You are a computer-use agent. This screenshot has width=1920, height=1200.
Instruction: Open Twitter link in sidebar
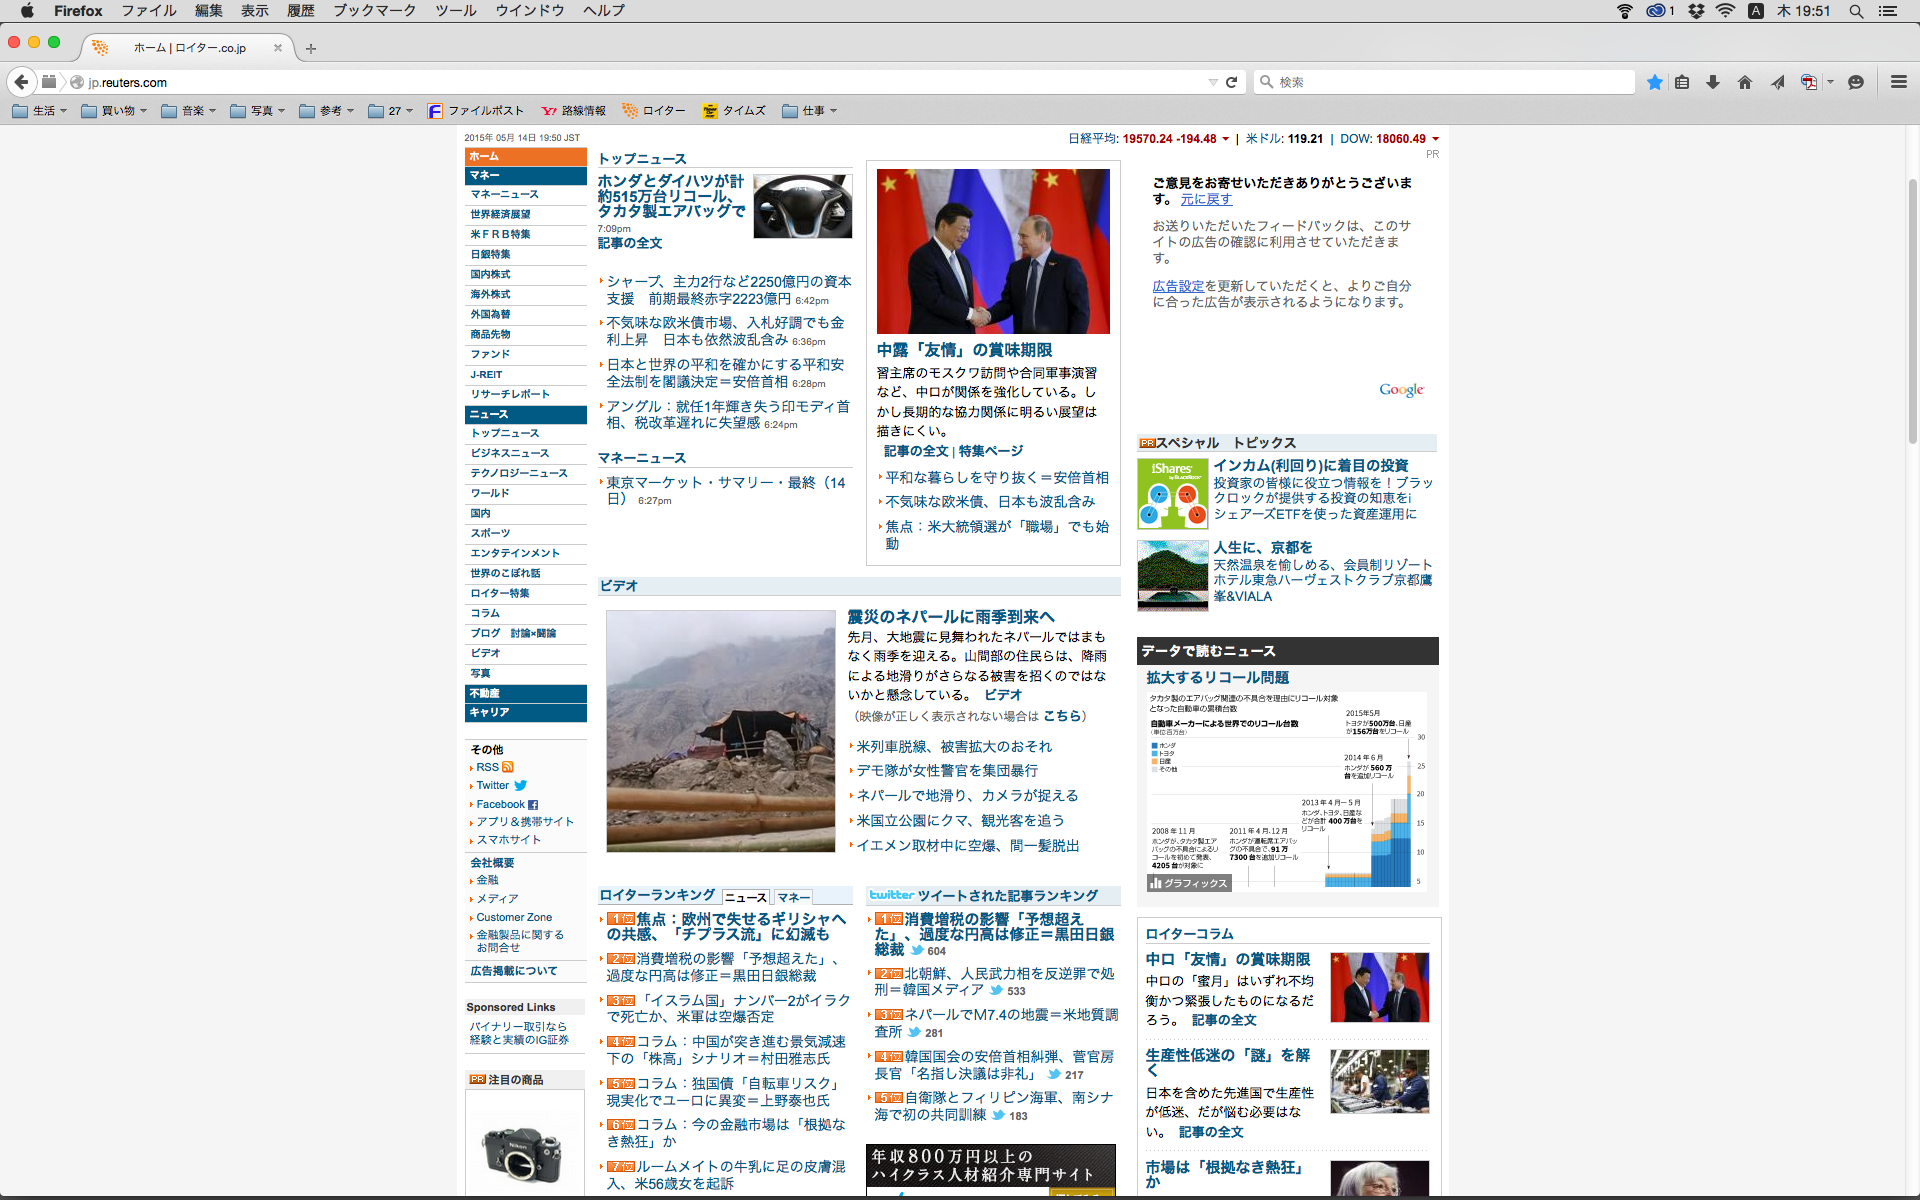click(493, 786)
